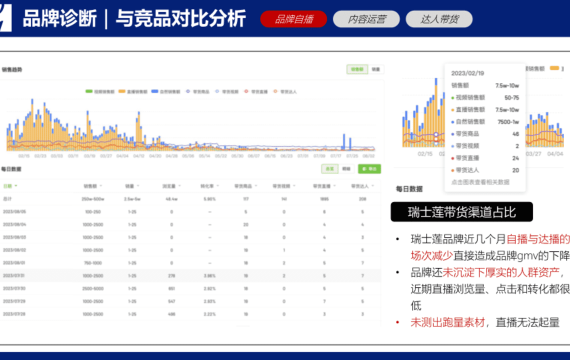Click the 100-250 sales cell

coord(93,212)
